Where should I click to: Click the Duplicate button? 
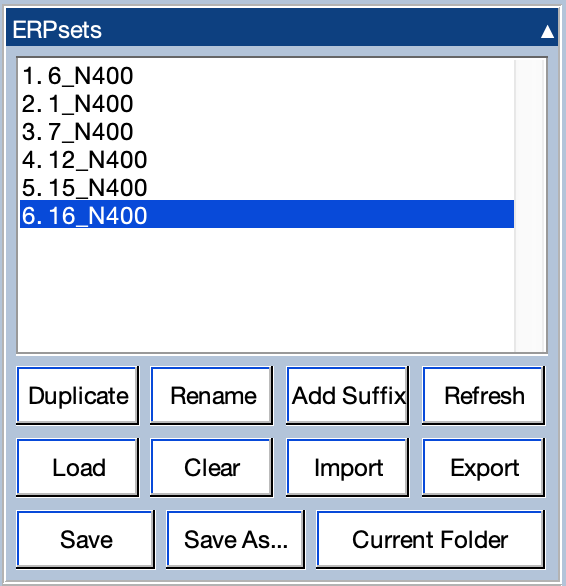point(78,396)
